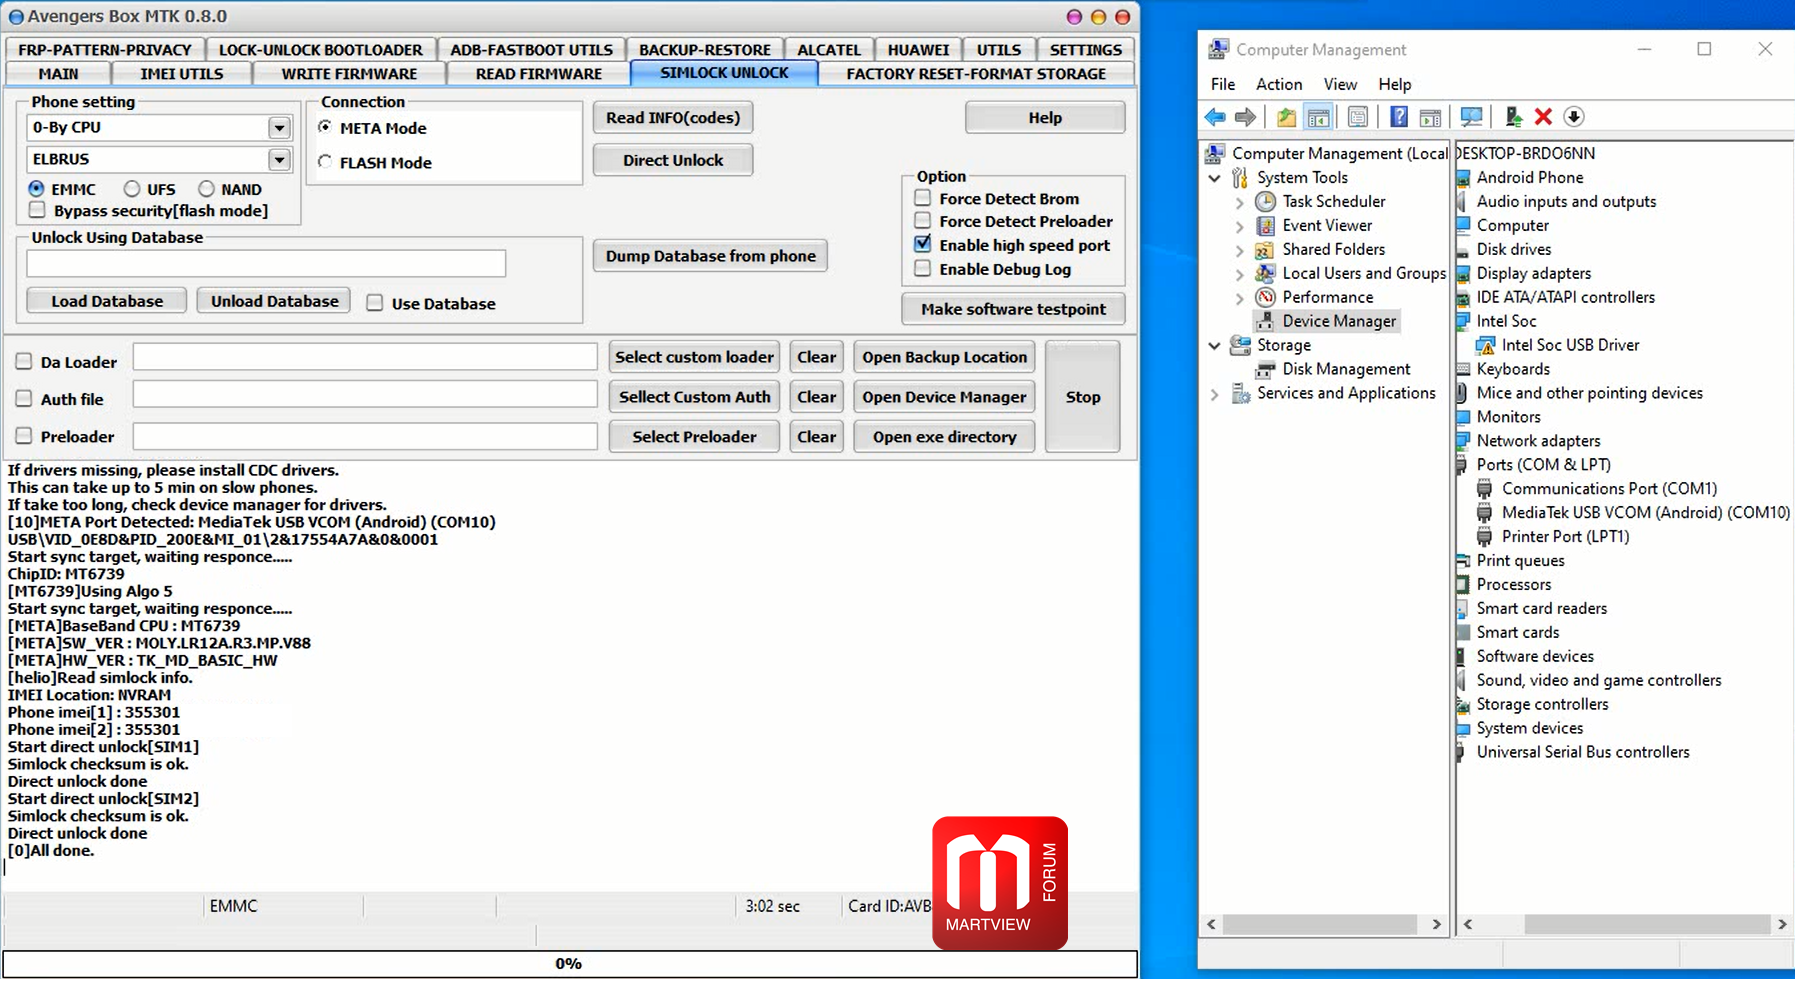Select the UFS storage radio button
The height and width of the screenshot is (1000, 1795).
tap(132, 188)
